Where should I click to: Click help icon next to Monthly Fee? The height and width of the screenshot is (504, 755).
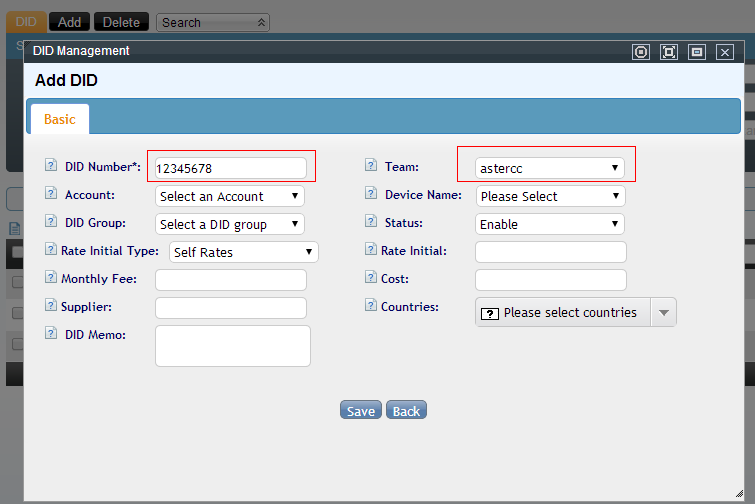click(x=51, y=278)
